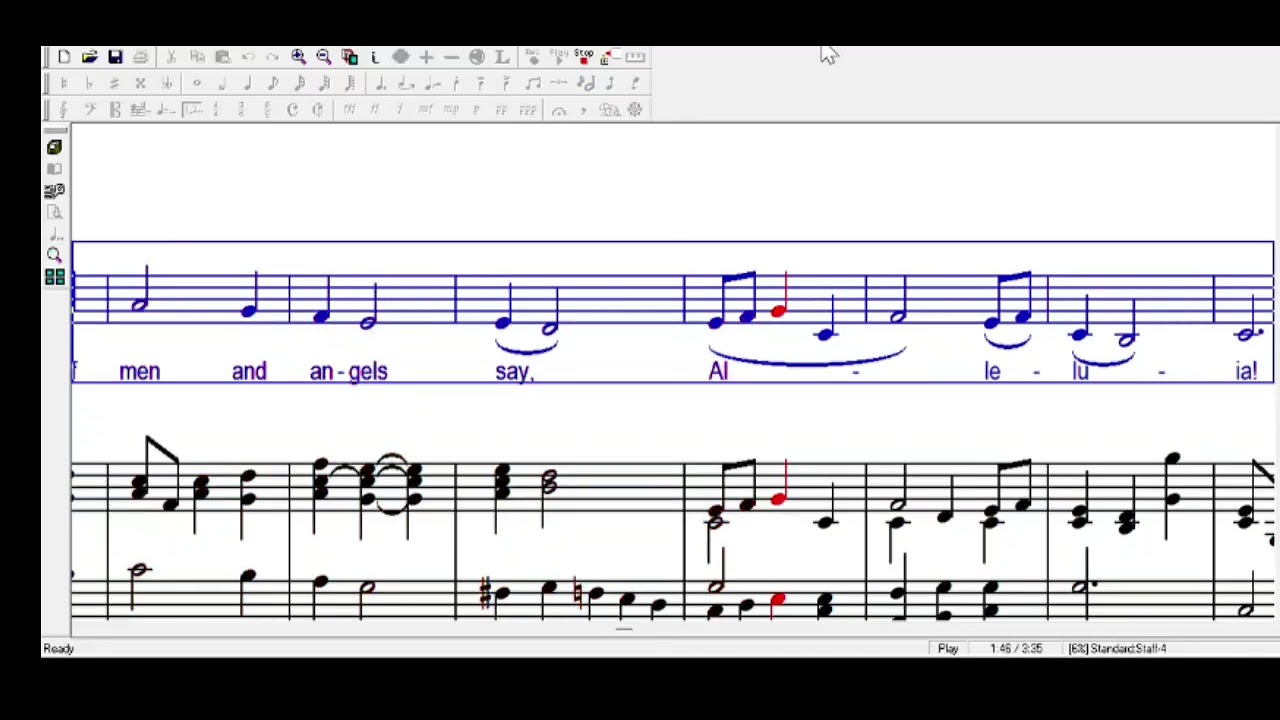The width and height of the screenshot is (1280, 720).
Task: Click the globe toolbar icon
Action: [x=476, y=57]
